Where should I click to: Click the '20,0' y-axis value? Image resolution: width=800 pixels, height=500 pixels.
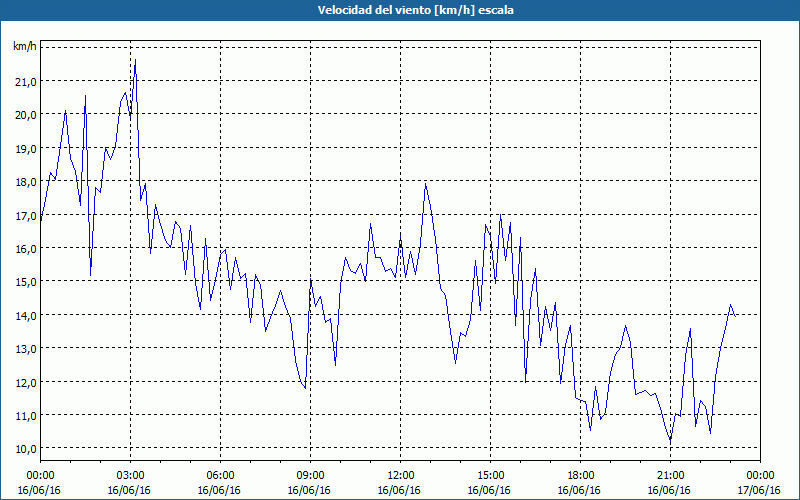(x=27, y=115)
